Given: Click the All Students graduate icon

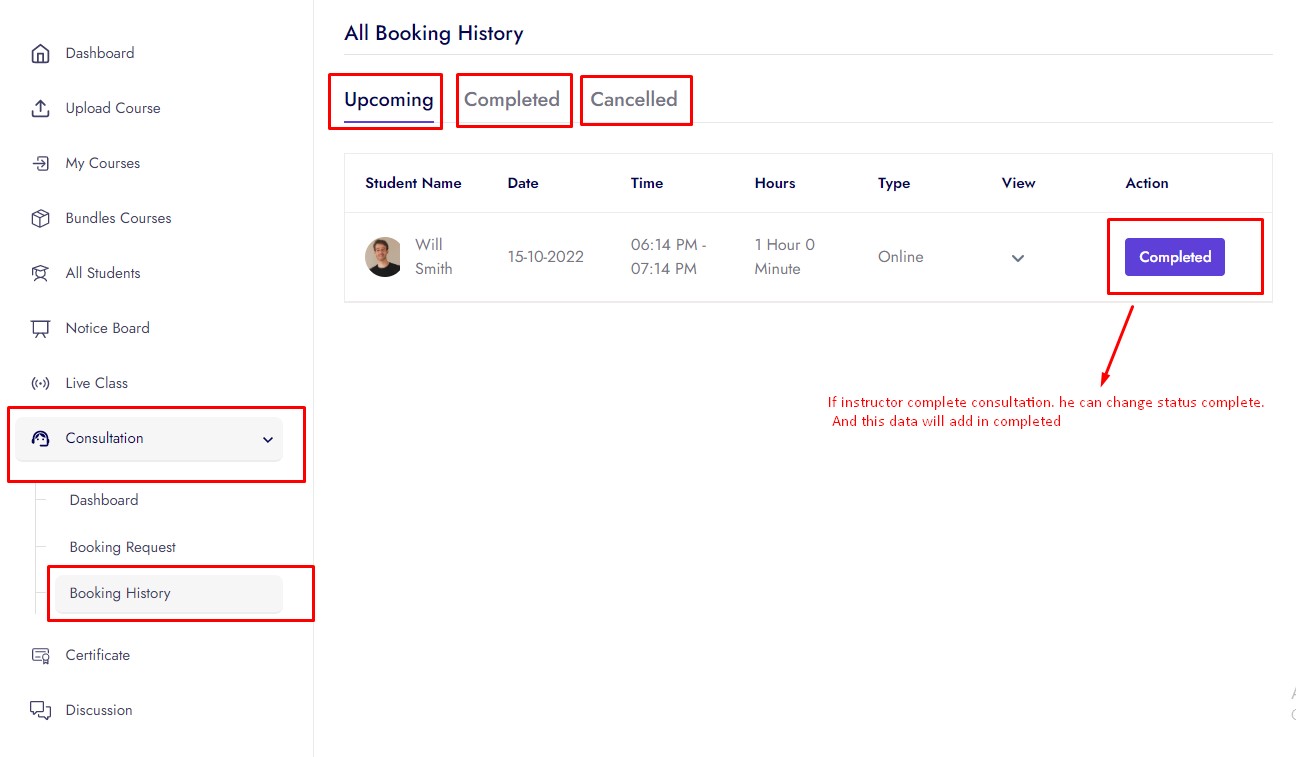Looking at the screenshot, I should click(x=40, y=274).
